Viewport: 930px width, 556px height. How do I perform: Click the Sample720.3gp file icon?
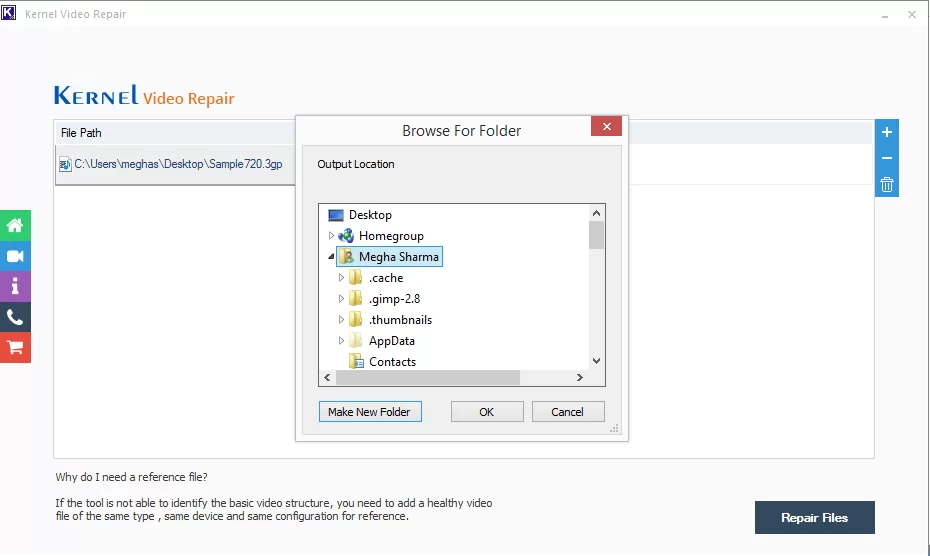[x=65, y=164]
